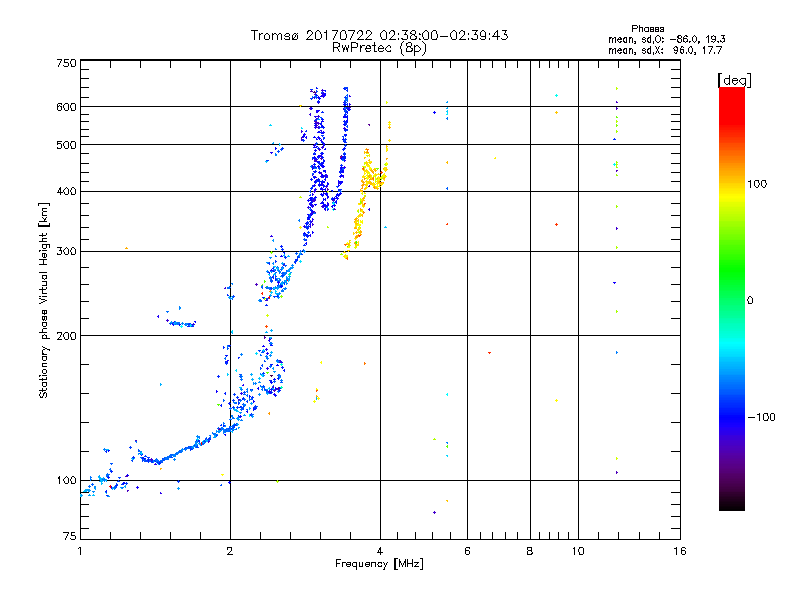Viewport: 800px width, 600px height.
Task: Click the 'Frequency [MHz]' axis label
Action: 379,563
